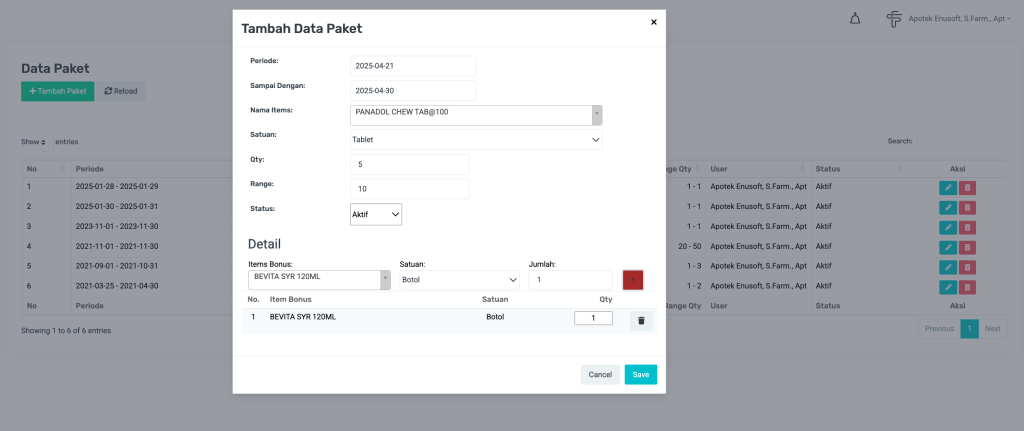Click the Periode date field
Viewport: 1024px width, 431px height.
coord(413,65)
